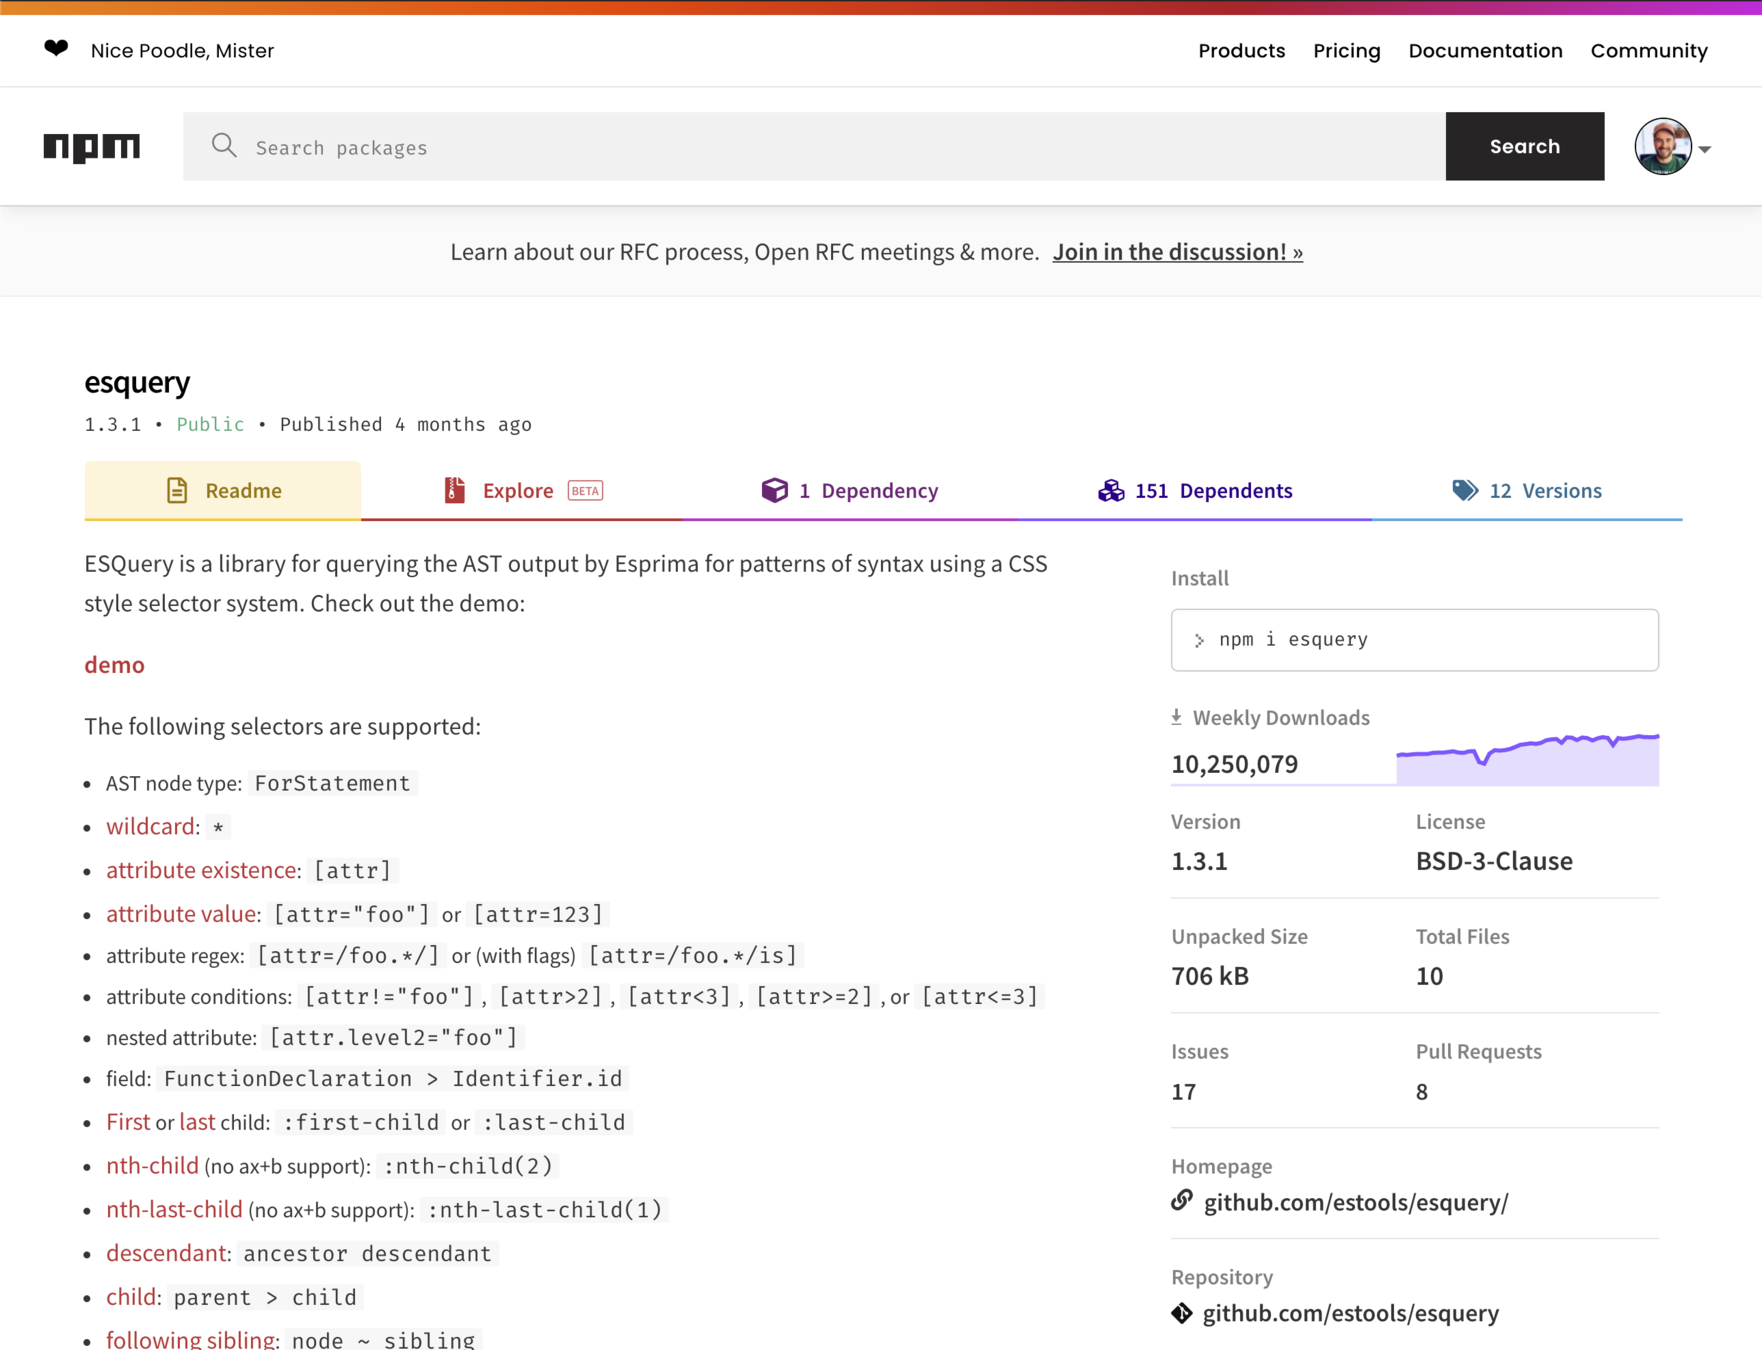Click the 706 kB unpacked size
The image size is (1762, 1350).
[x=1210, y=976]
